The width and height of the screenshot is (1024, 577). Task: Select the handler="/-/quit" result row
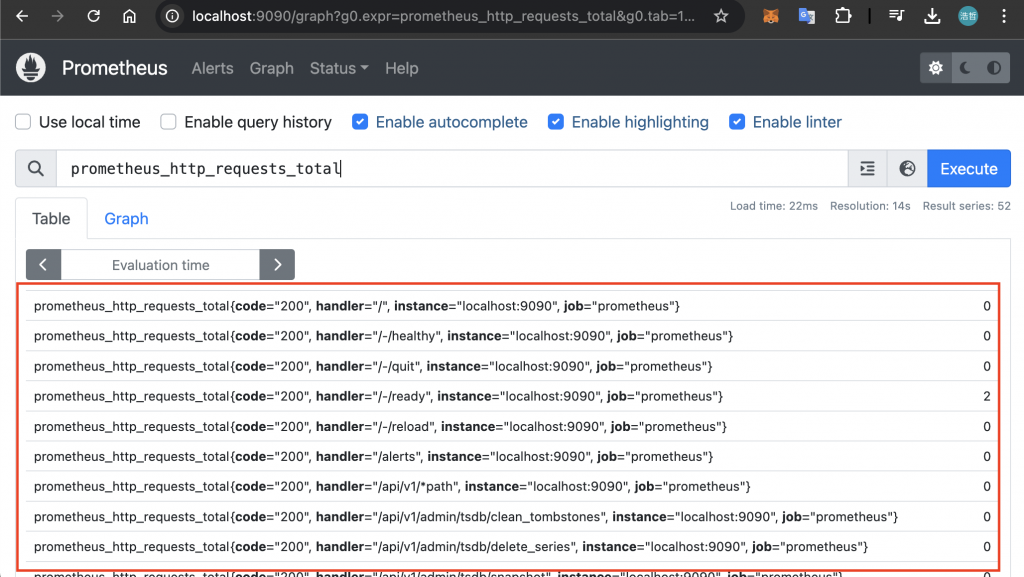512,366
